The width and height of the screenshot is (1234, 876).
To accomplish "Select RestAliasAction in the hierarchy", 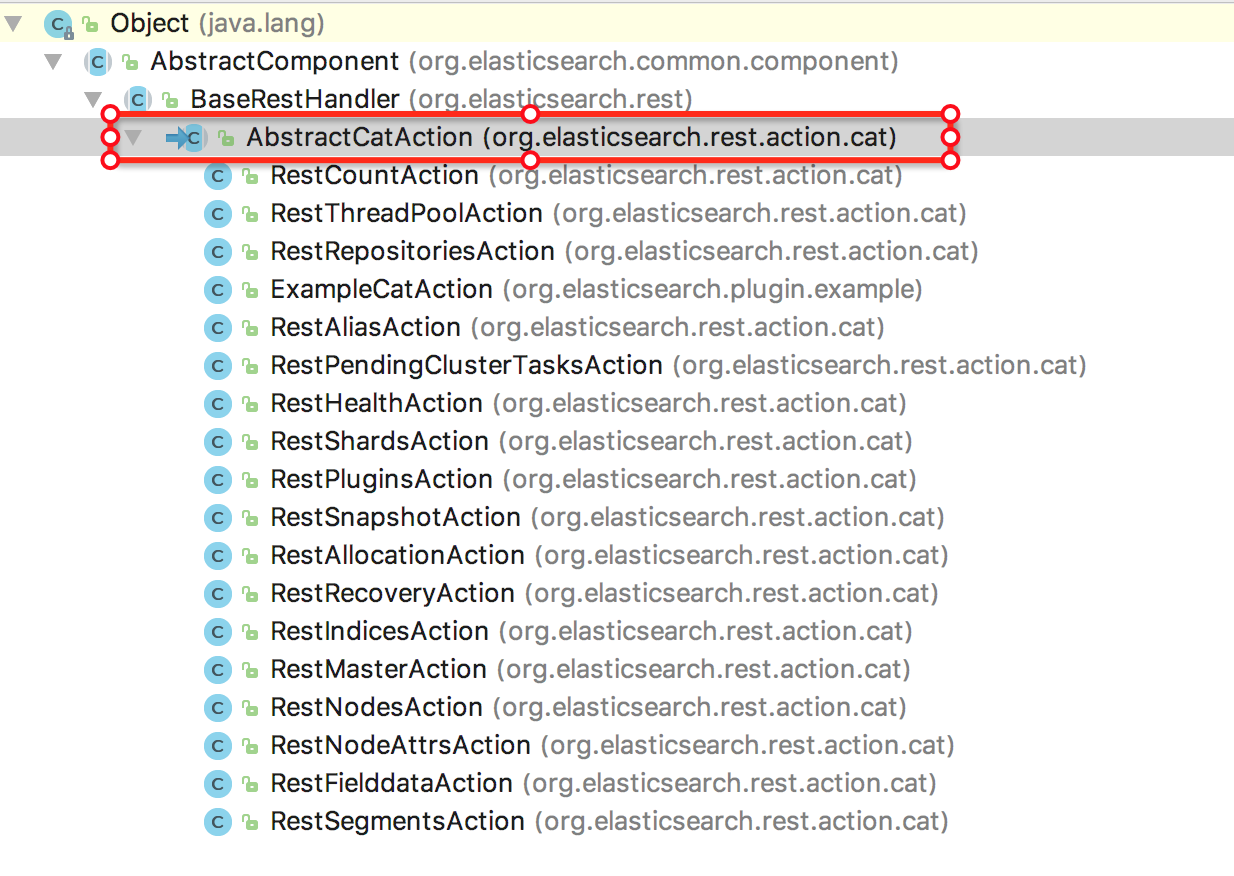I will 577,328.
